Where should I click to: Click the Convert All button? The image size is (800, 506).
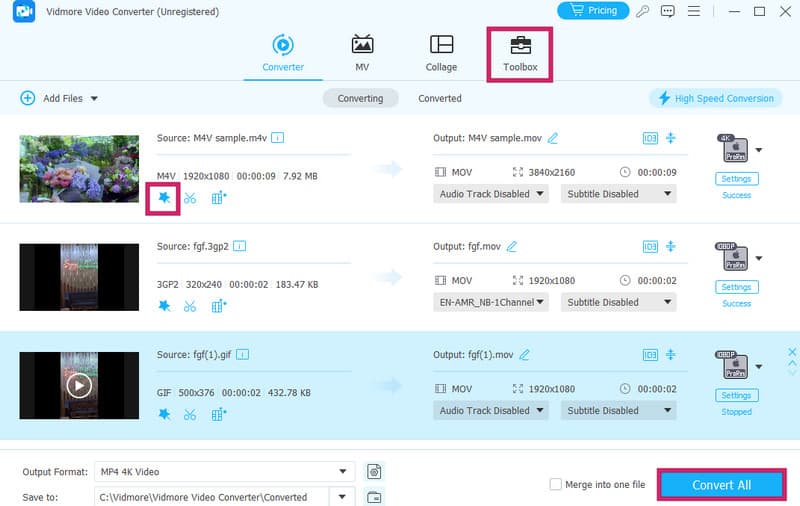click(721, 485)
